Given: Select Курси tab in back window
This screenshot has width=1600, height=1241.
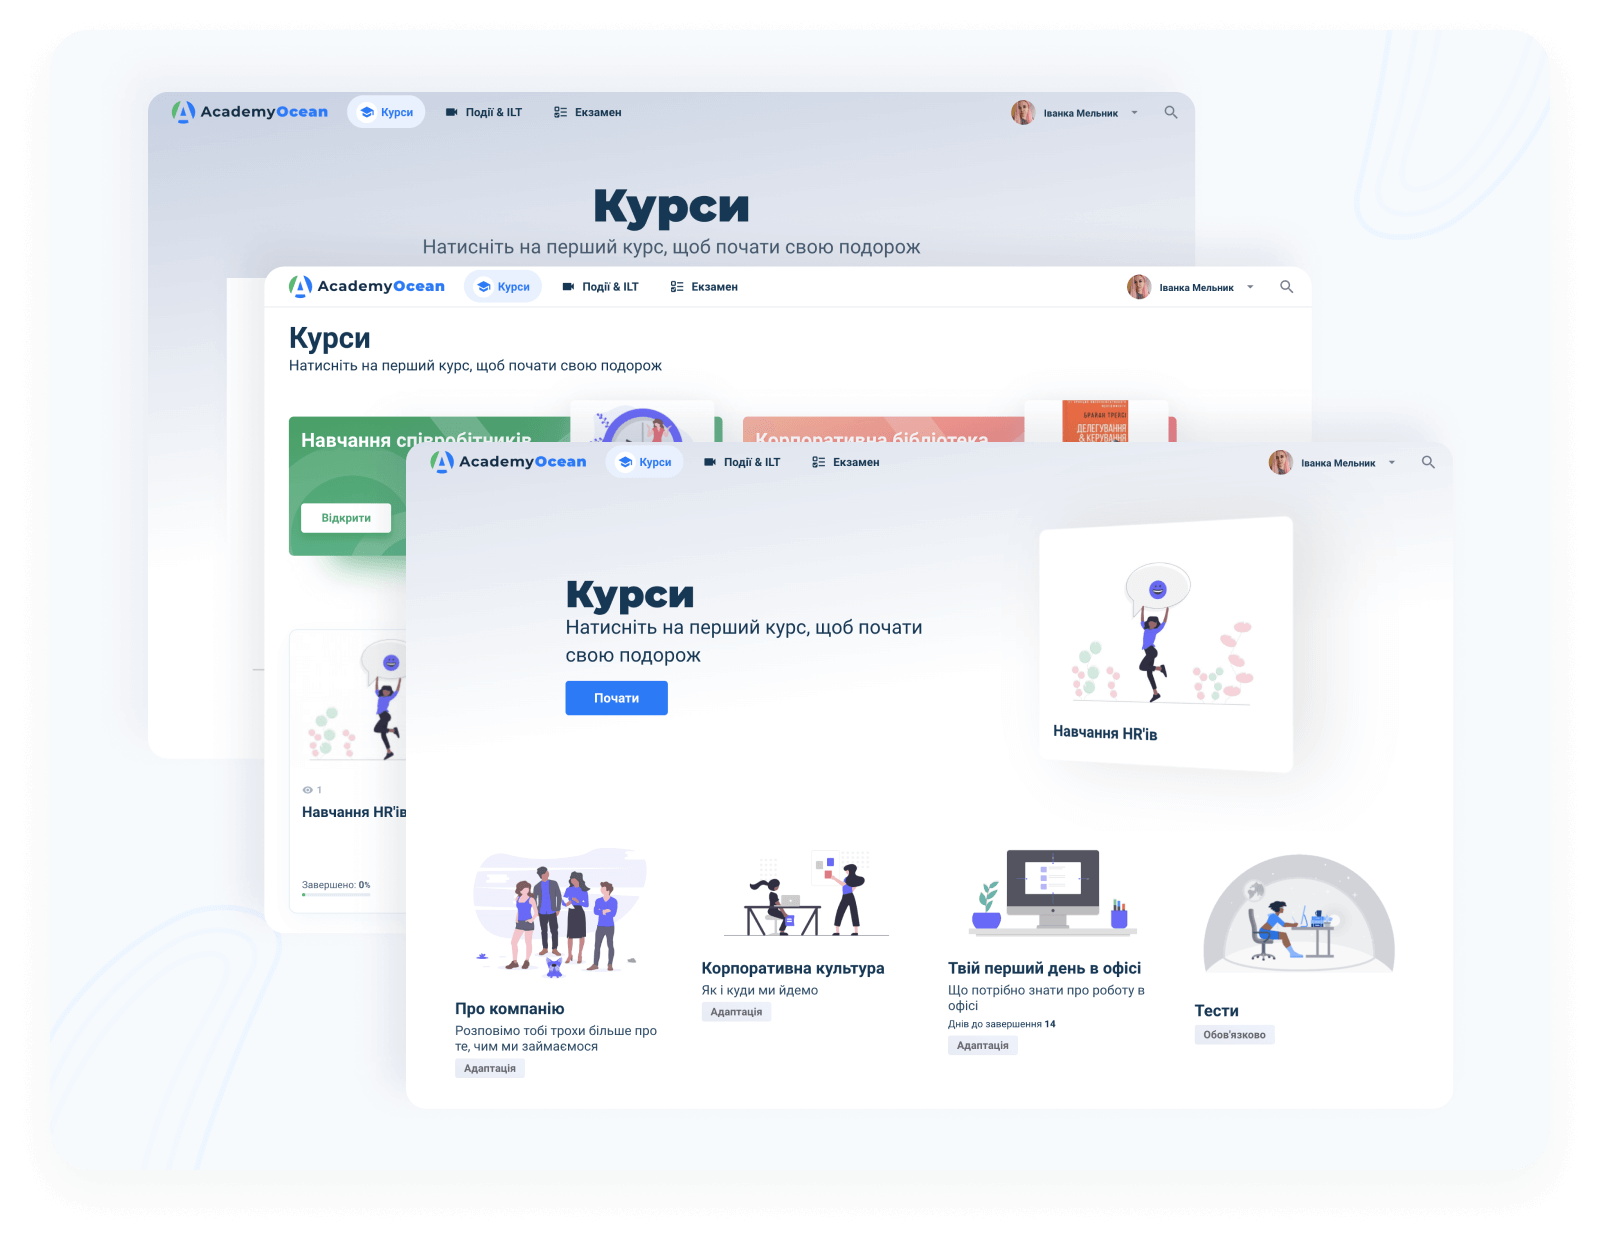Looking at the screenshot, I should pyautogui.click(x=386, y=112).
